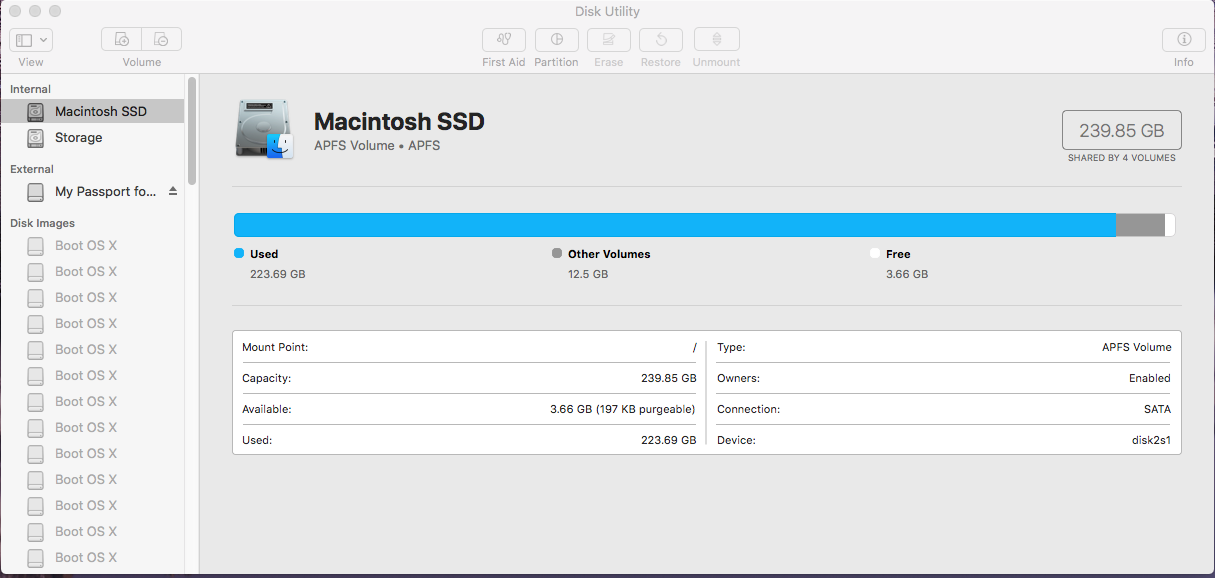This screenshot has height=578, width=1215.
Task: Click the 'Device:' row label
Action: (736, 440)
